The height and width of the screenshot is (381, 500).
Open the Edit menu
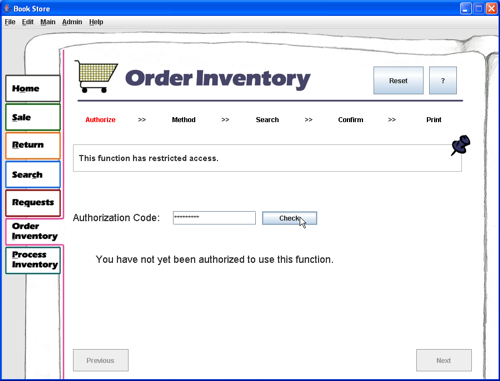click(x=28, y=22)
